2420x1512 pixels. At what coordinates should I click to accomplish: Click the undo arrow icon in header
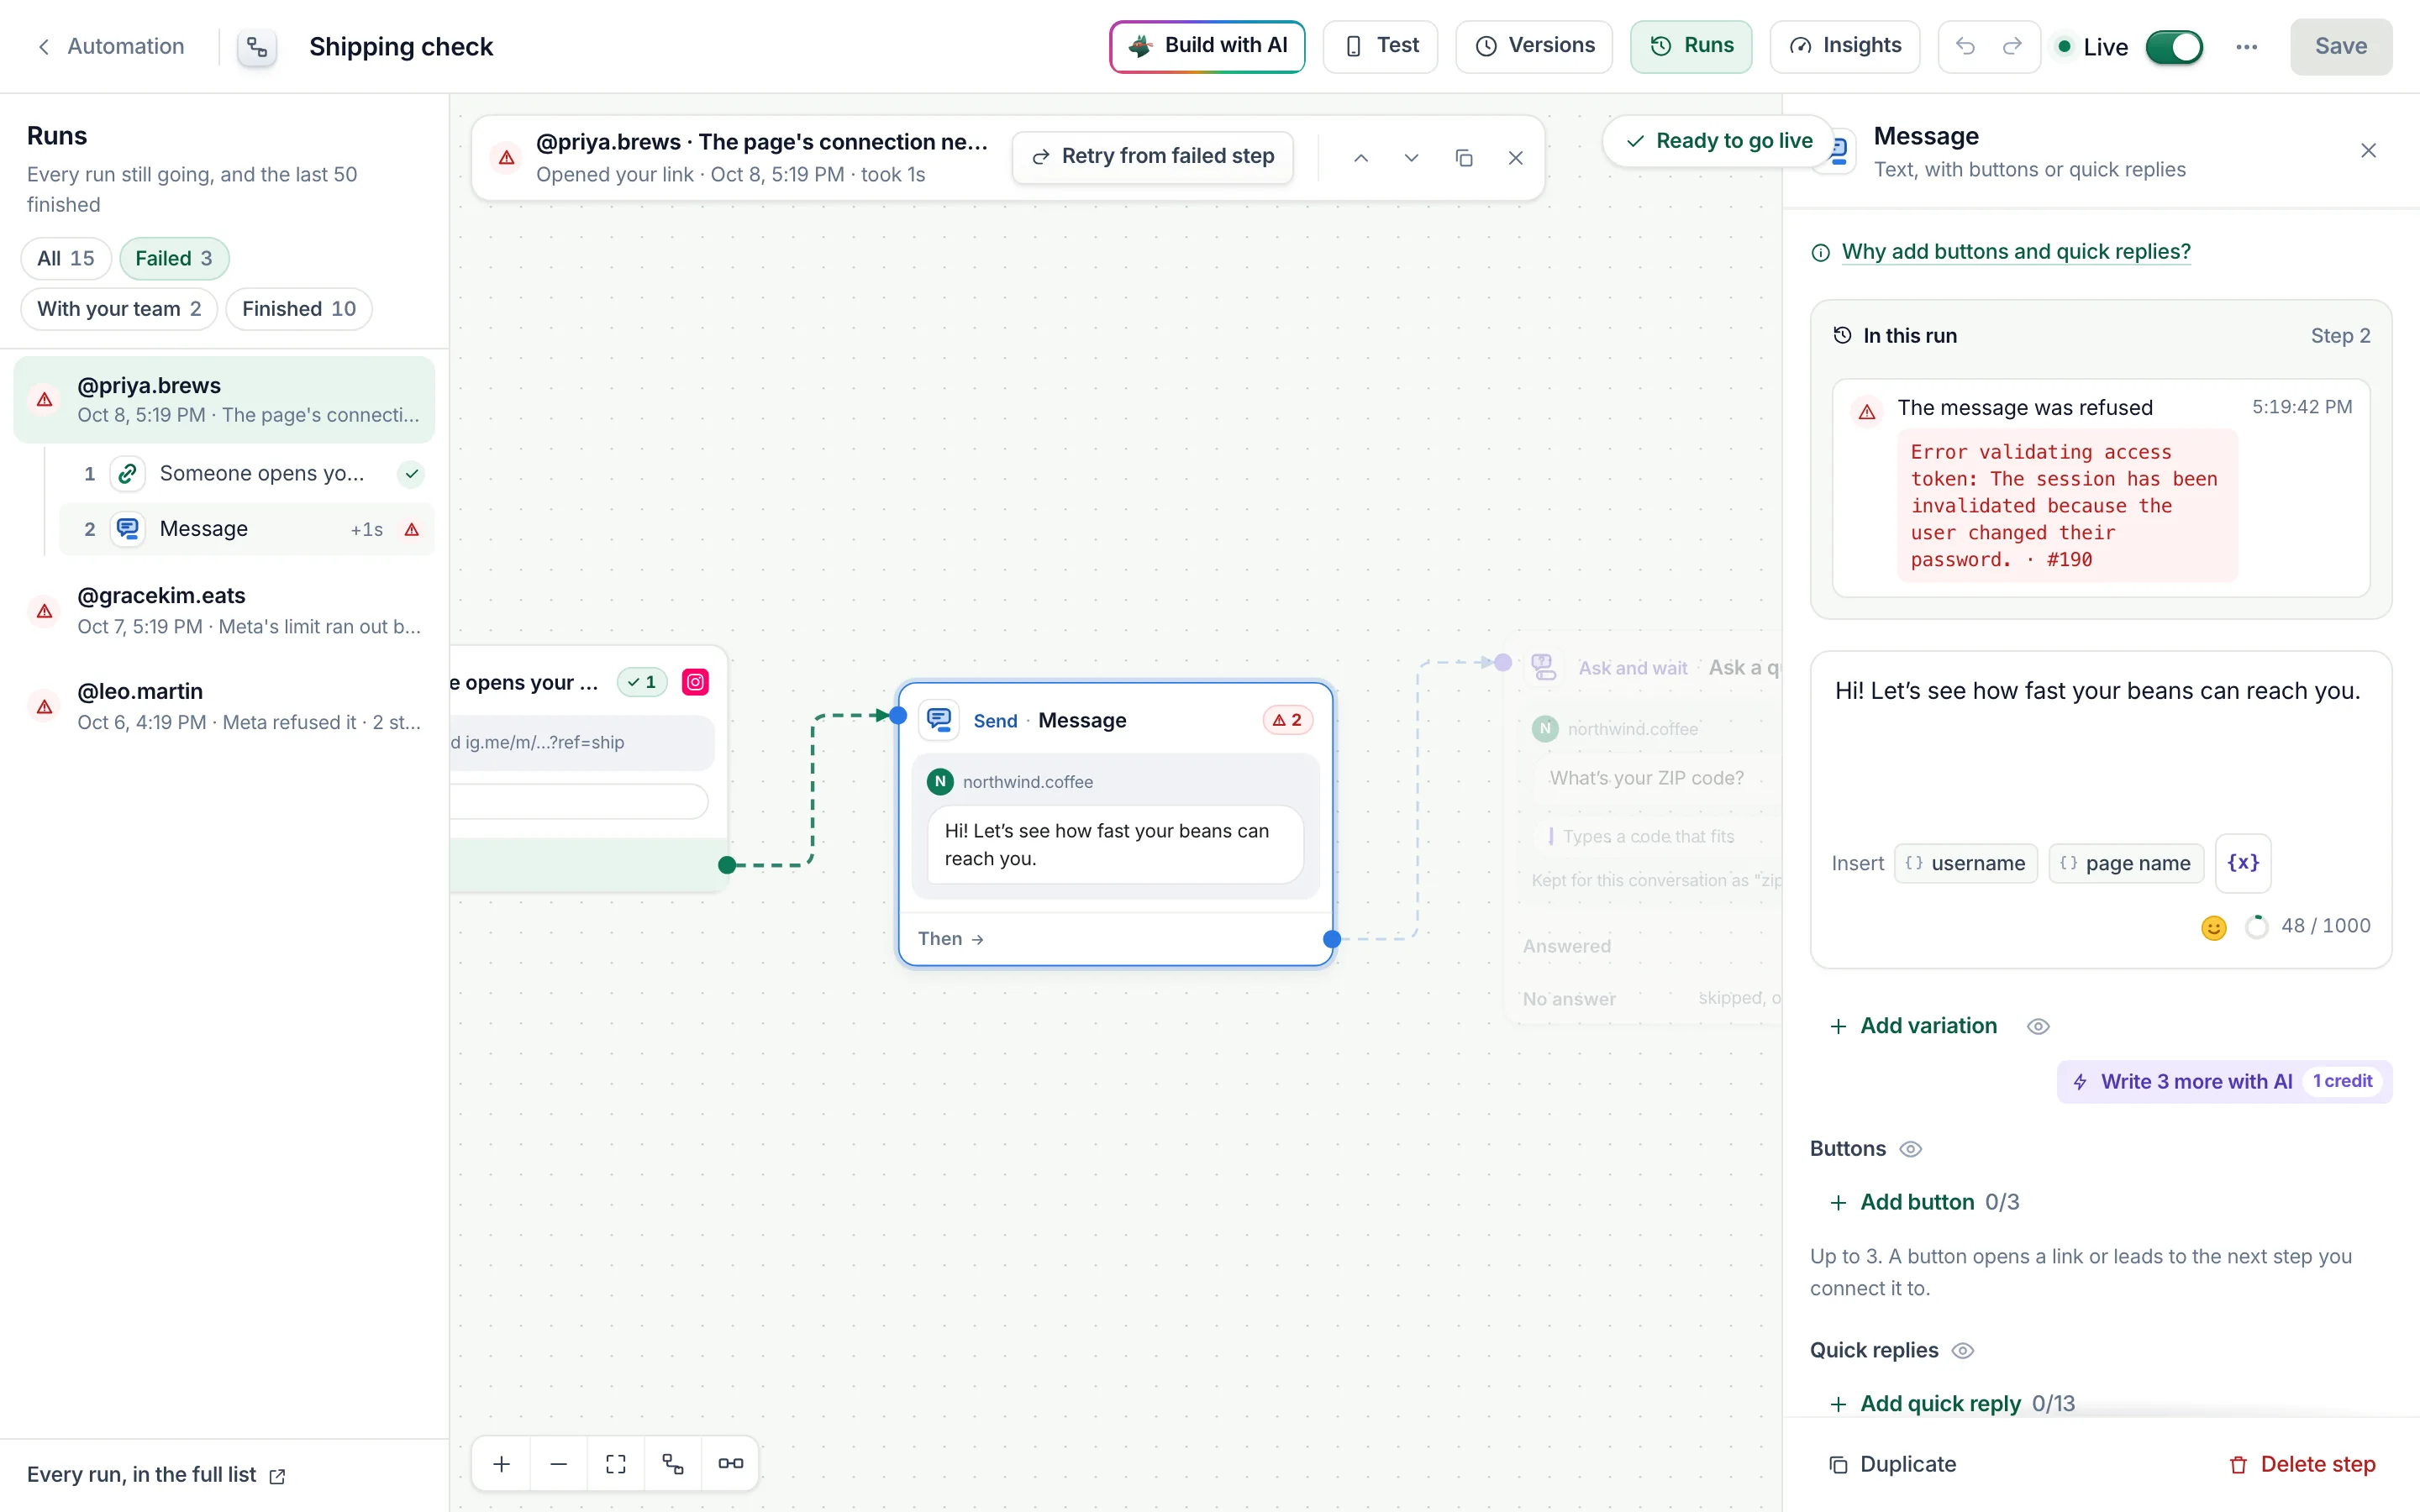1965,46
